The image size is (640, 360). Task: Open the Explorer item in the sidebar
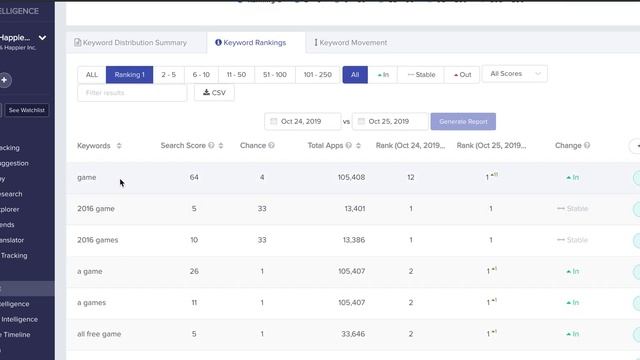9,209
